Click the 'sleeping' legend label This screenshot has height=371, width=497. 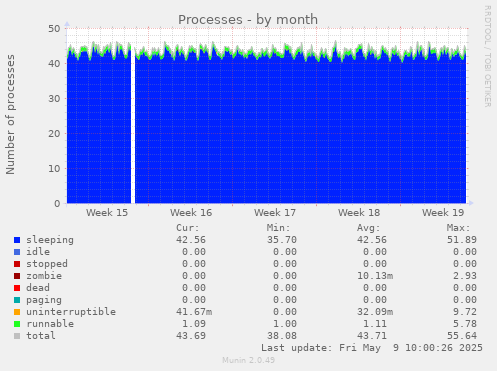50,240
